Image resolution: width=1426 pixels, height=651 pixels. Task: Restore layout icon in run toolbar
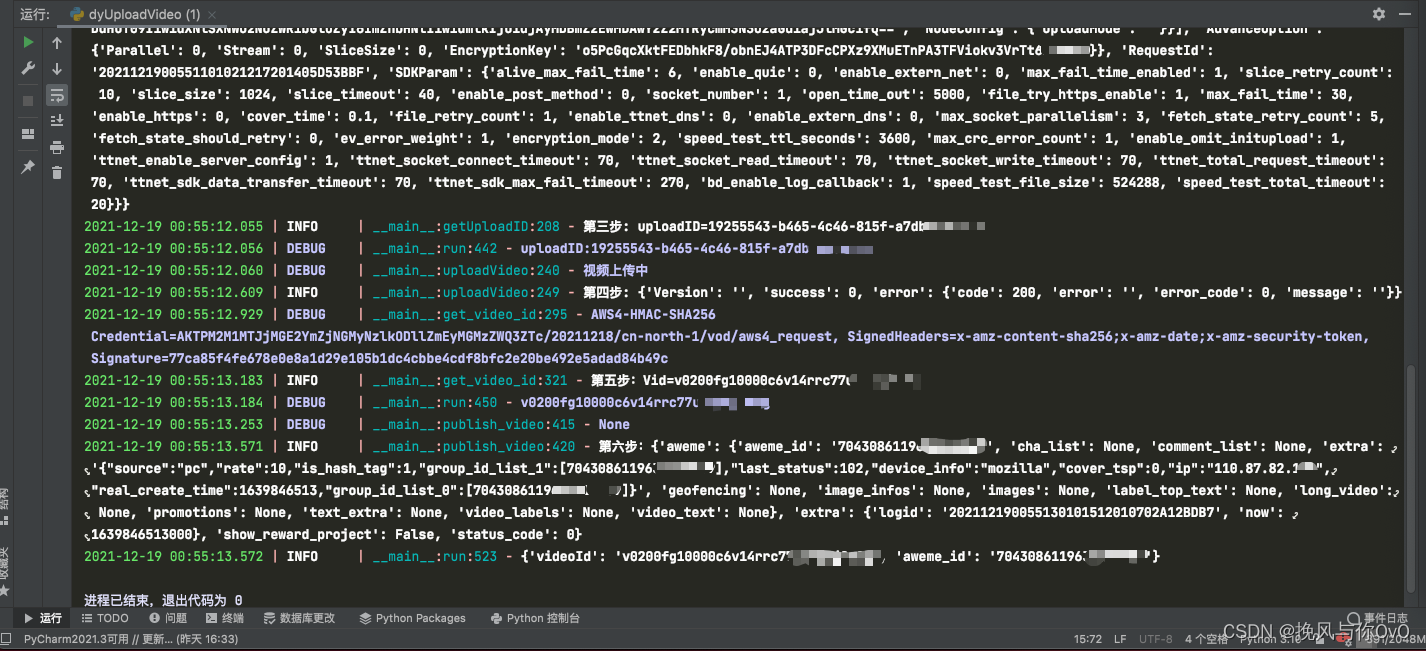28,134
